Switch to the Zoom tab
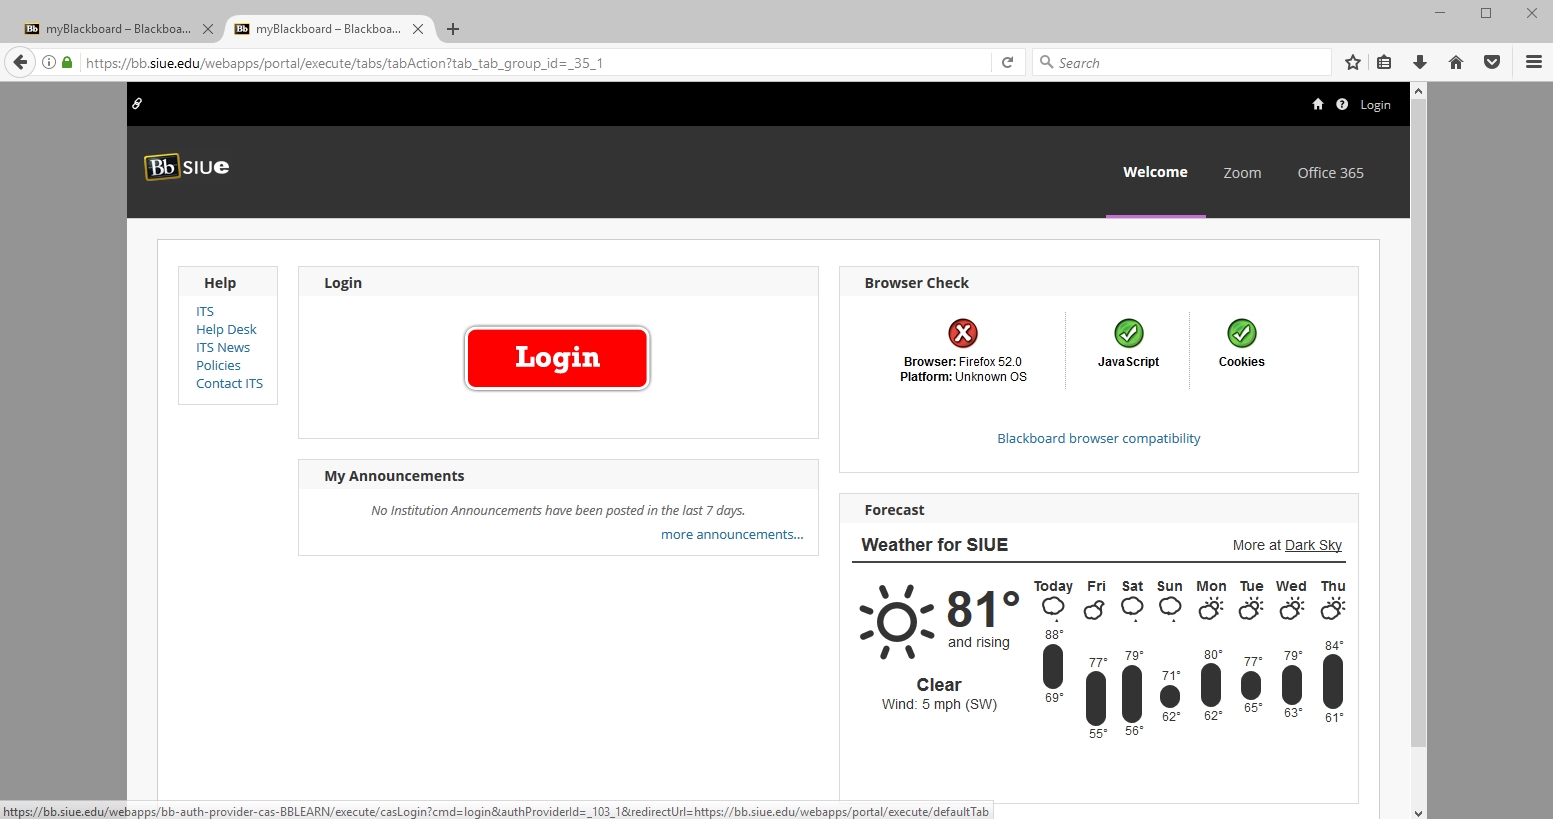This screenshot has width=1553, height=819. 1242,173
